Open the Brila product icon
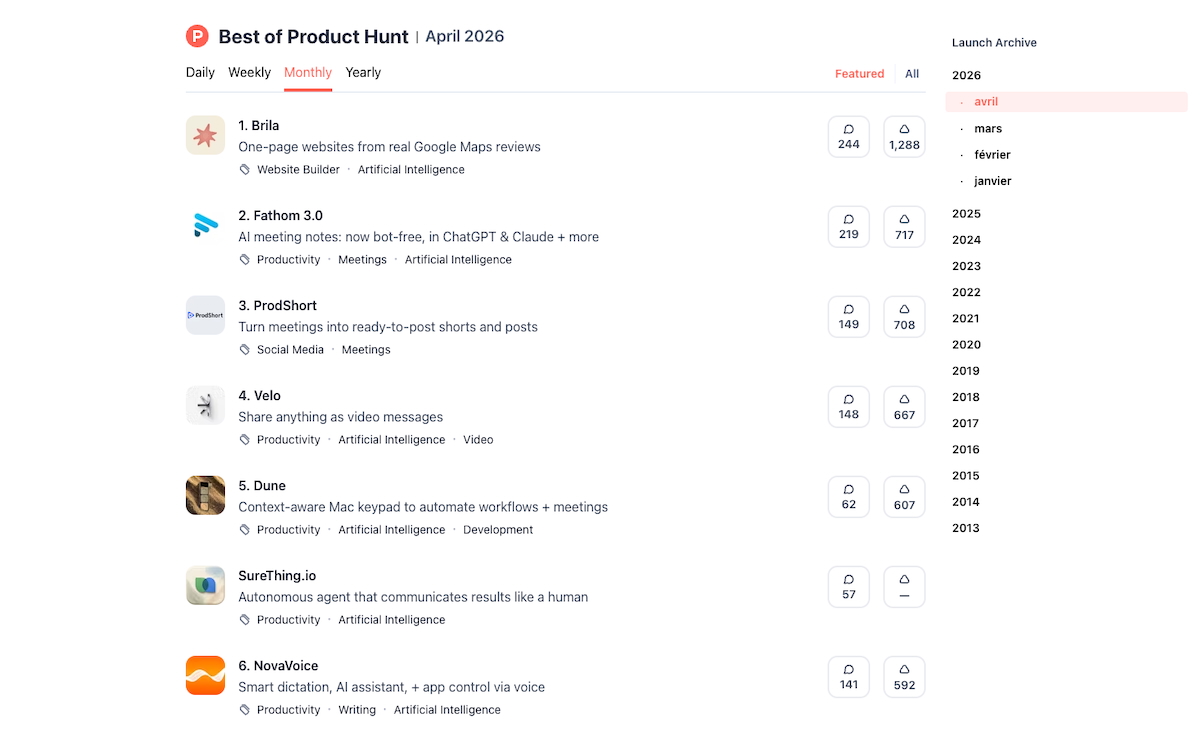 coord(205,135)
